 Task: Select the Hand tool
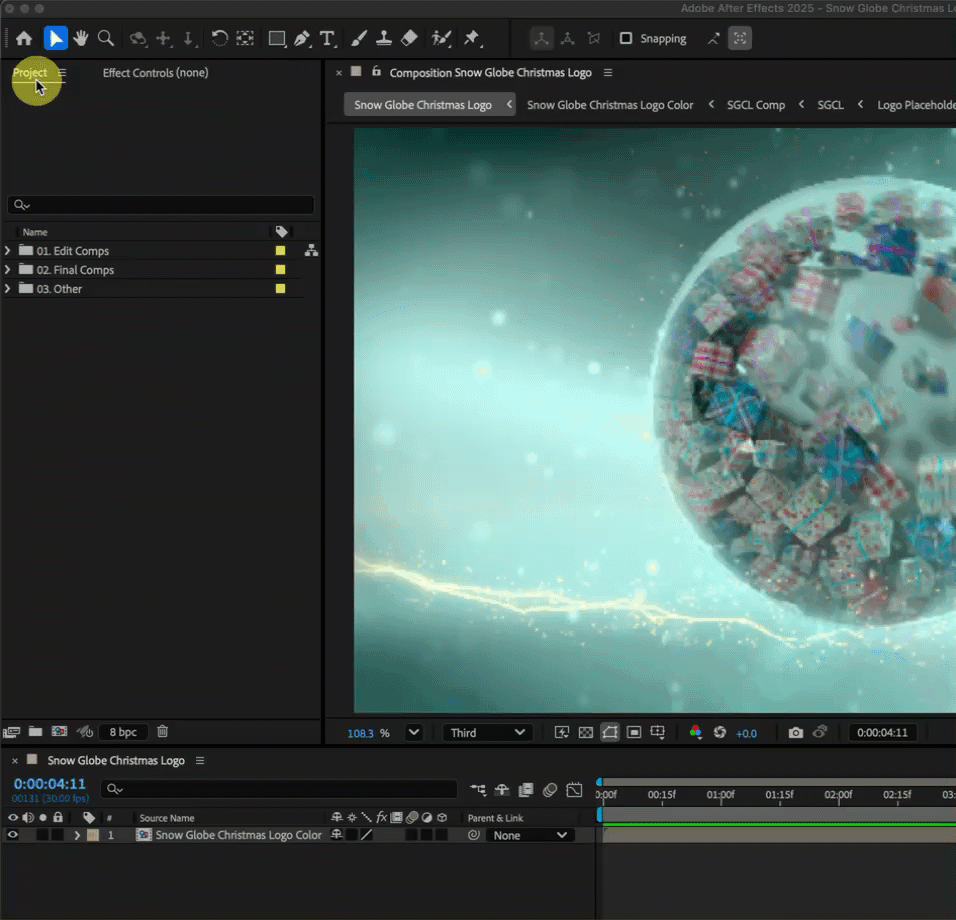point(80,38)
